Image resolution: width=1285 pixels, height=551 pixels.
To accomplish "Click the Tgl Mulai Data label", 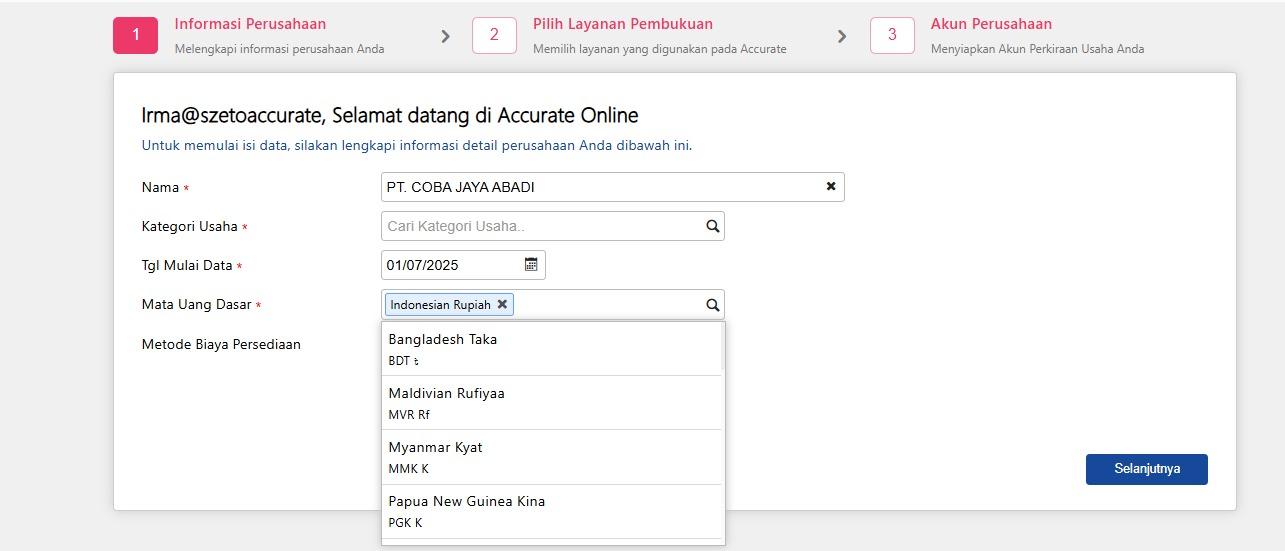I will tap(187, 265).
